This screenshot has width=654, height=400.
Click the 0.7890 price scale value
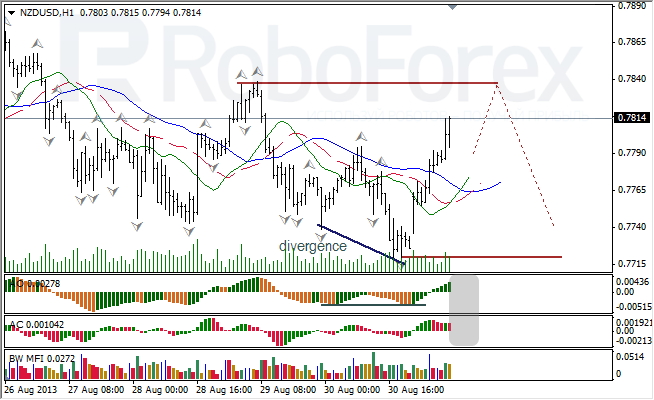point(631,5)
